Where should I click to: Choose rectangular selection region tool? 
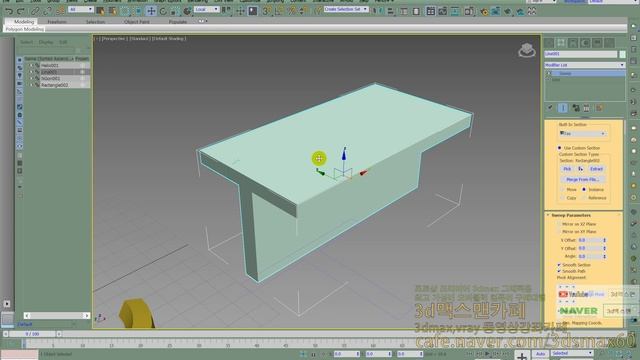tap(125, 11)
